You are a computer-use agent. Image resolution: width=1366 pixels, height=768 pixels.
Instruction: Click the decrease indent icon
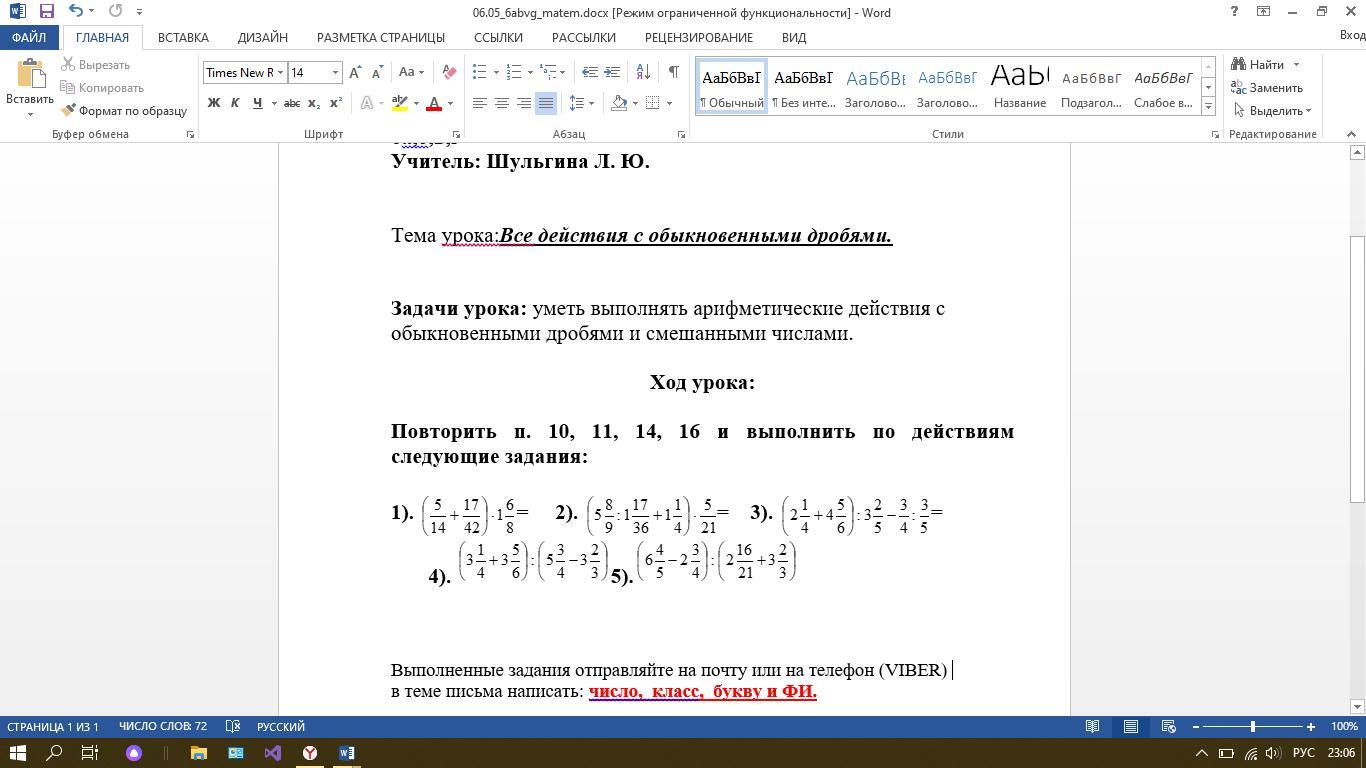[590, 72]
